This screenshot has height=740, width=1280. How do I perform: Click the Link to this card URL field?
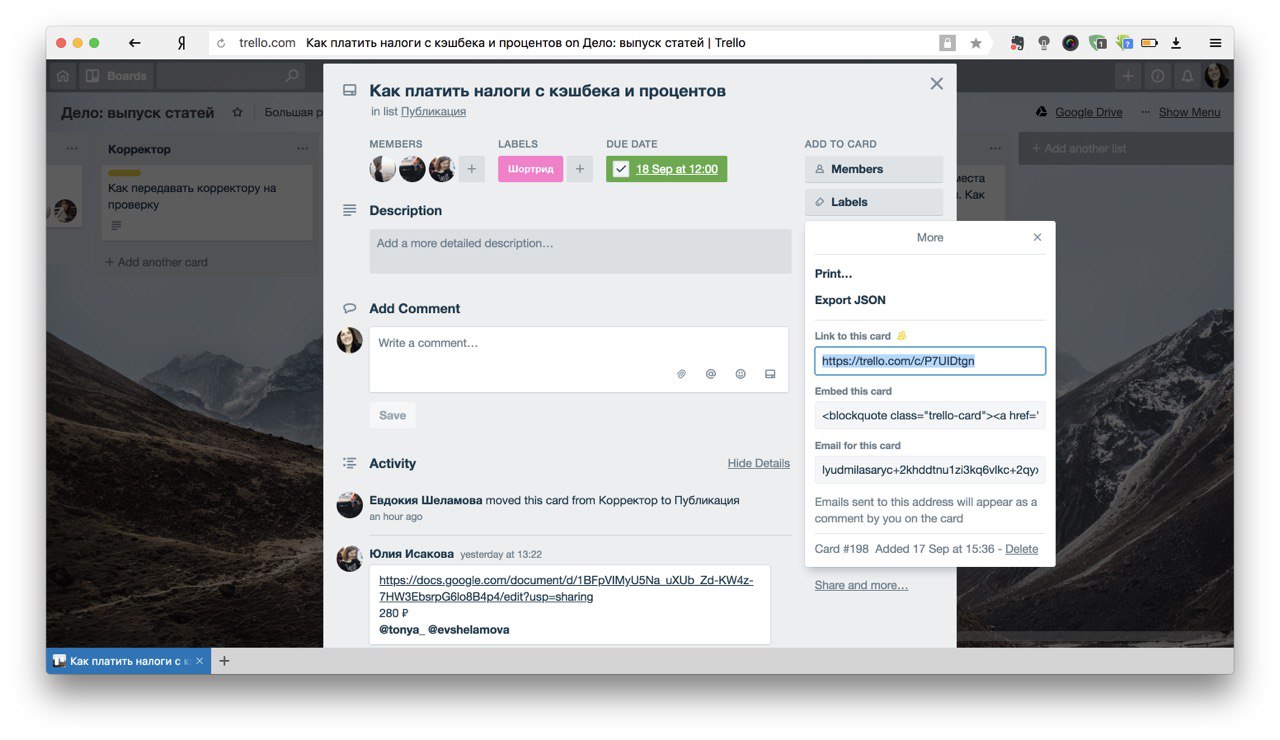tap(930, 361)
